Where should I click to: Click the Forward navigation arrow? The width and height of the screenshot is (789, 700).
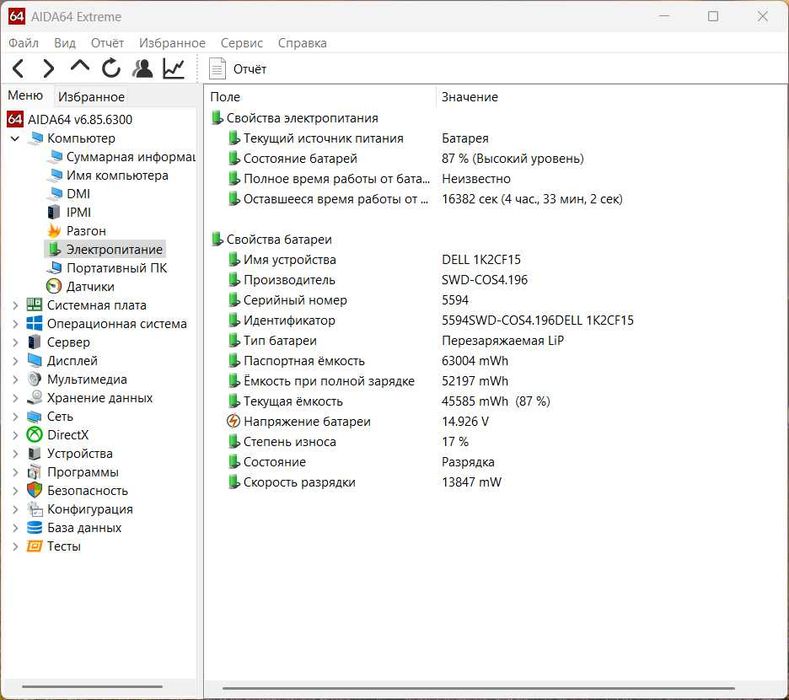[49, 68]
